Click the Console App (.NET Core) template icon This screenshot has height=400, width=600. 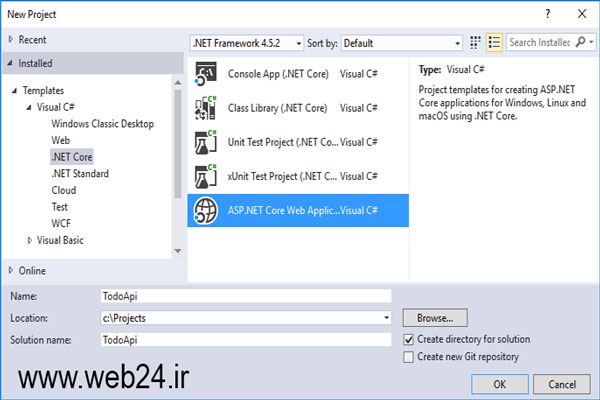(206, 73)
